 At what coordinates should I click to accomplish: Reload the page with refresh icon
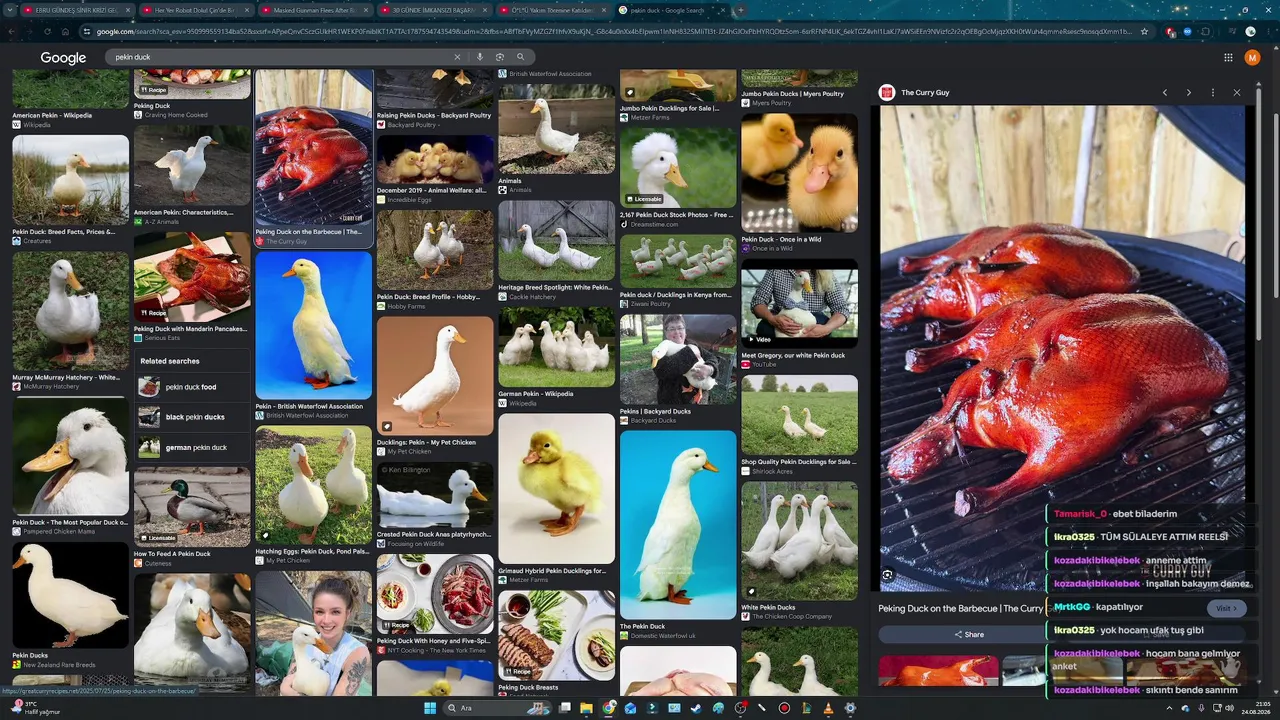pos(47,31)
